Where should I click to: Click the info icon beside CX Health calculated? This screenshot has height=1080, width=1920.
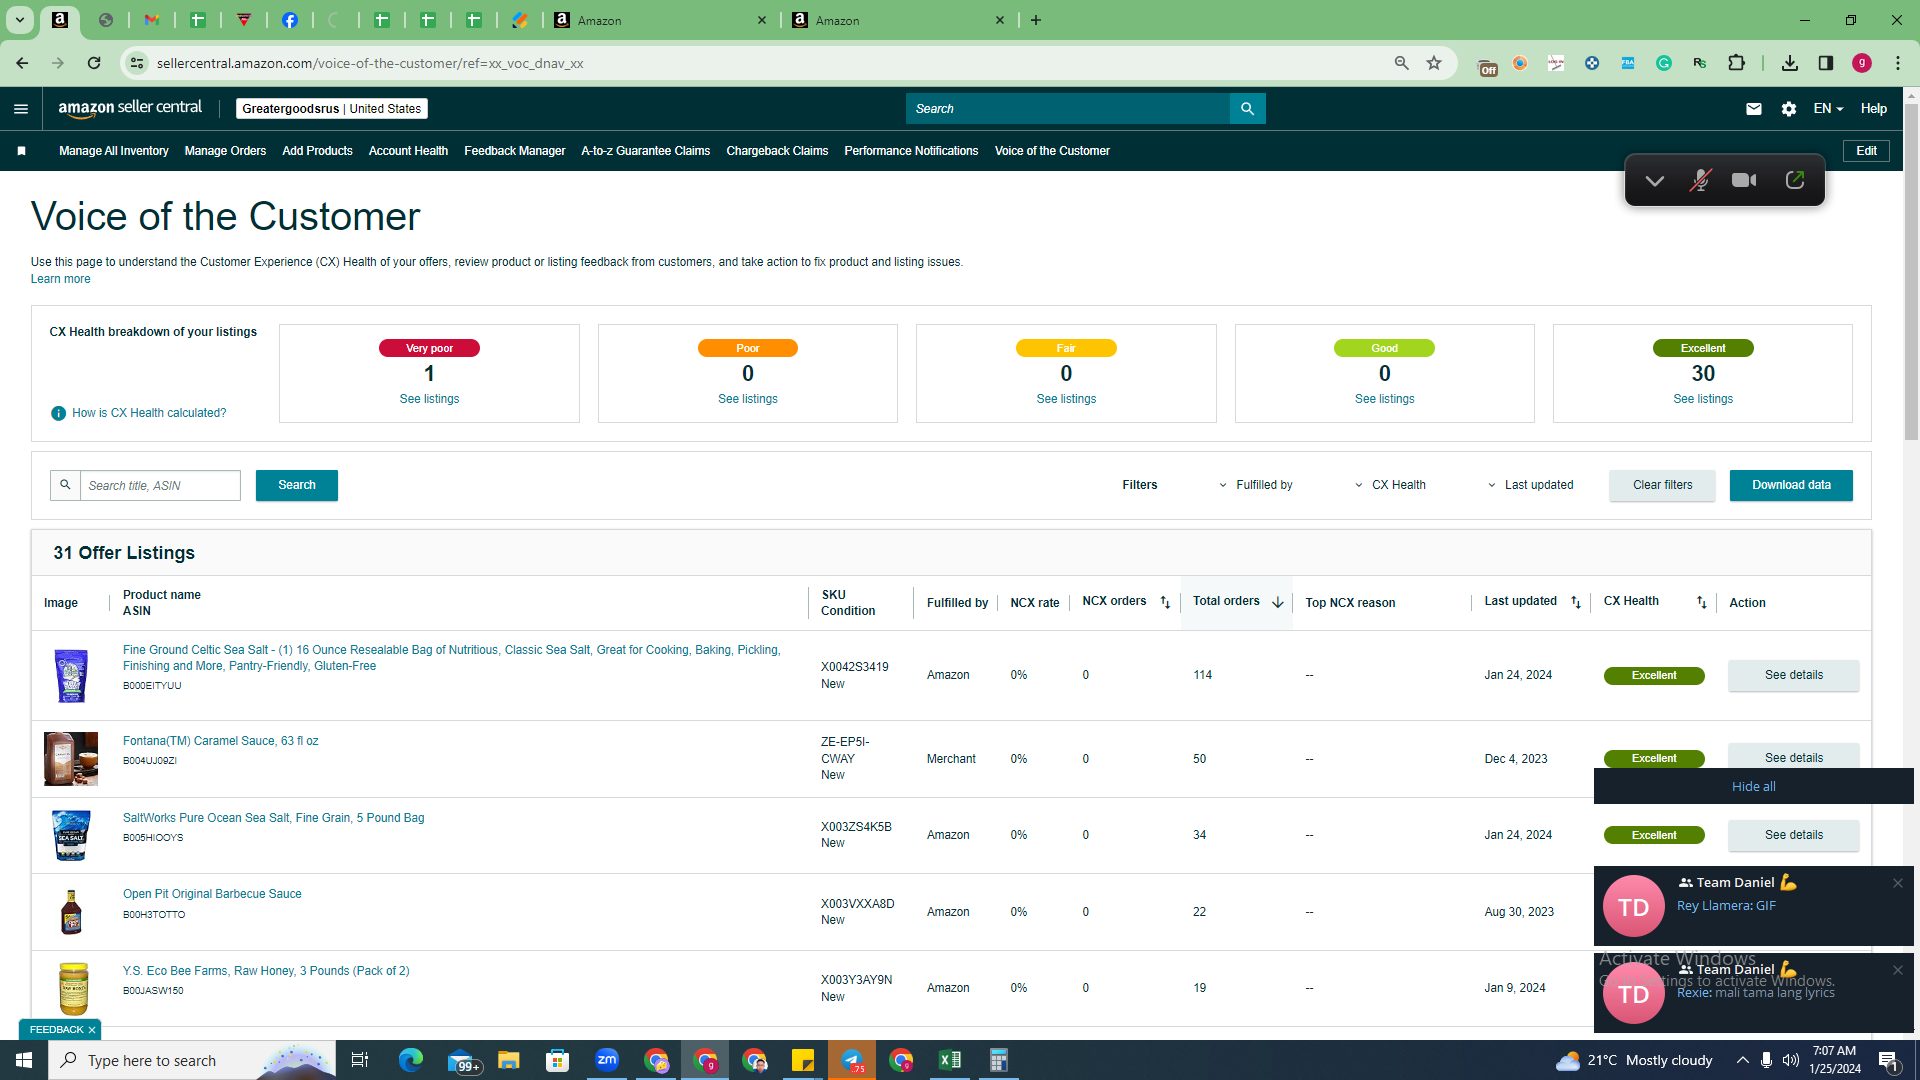(x=58, y=413)
